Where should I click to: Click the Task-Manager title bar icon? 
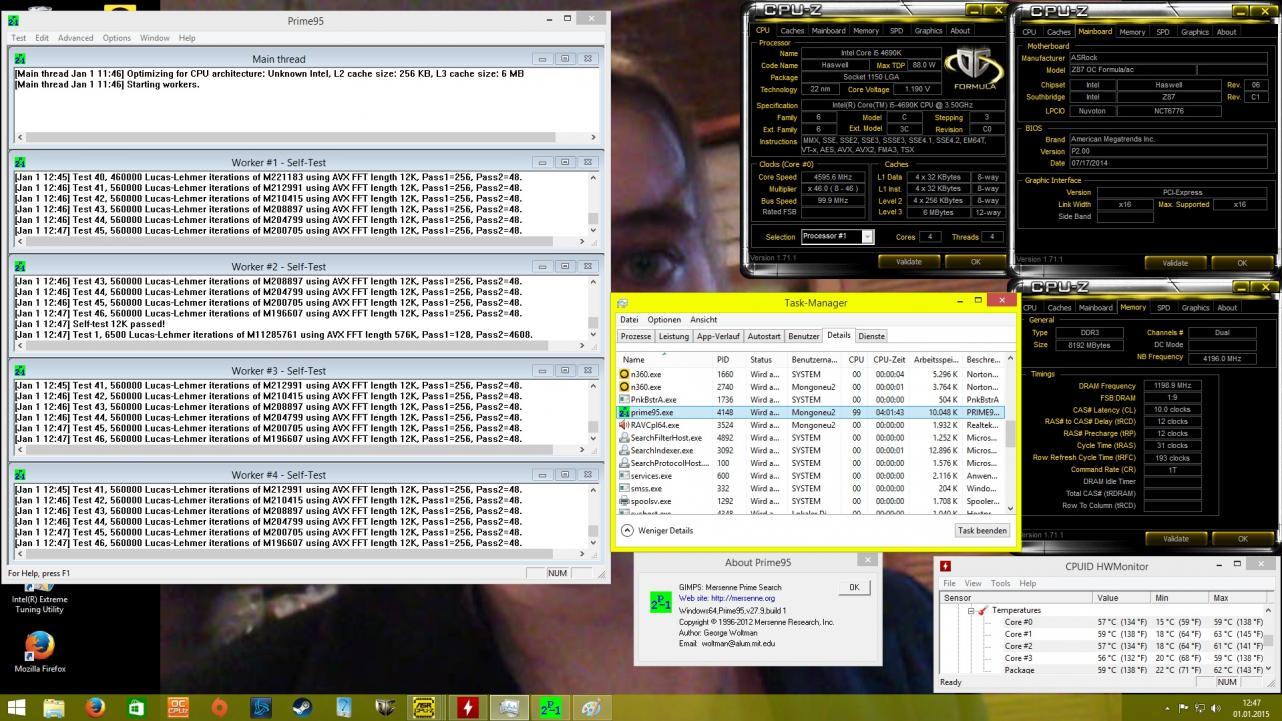[623, 303]
